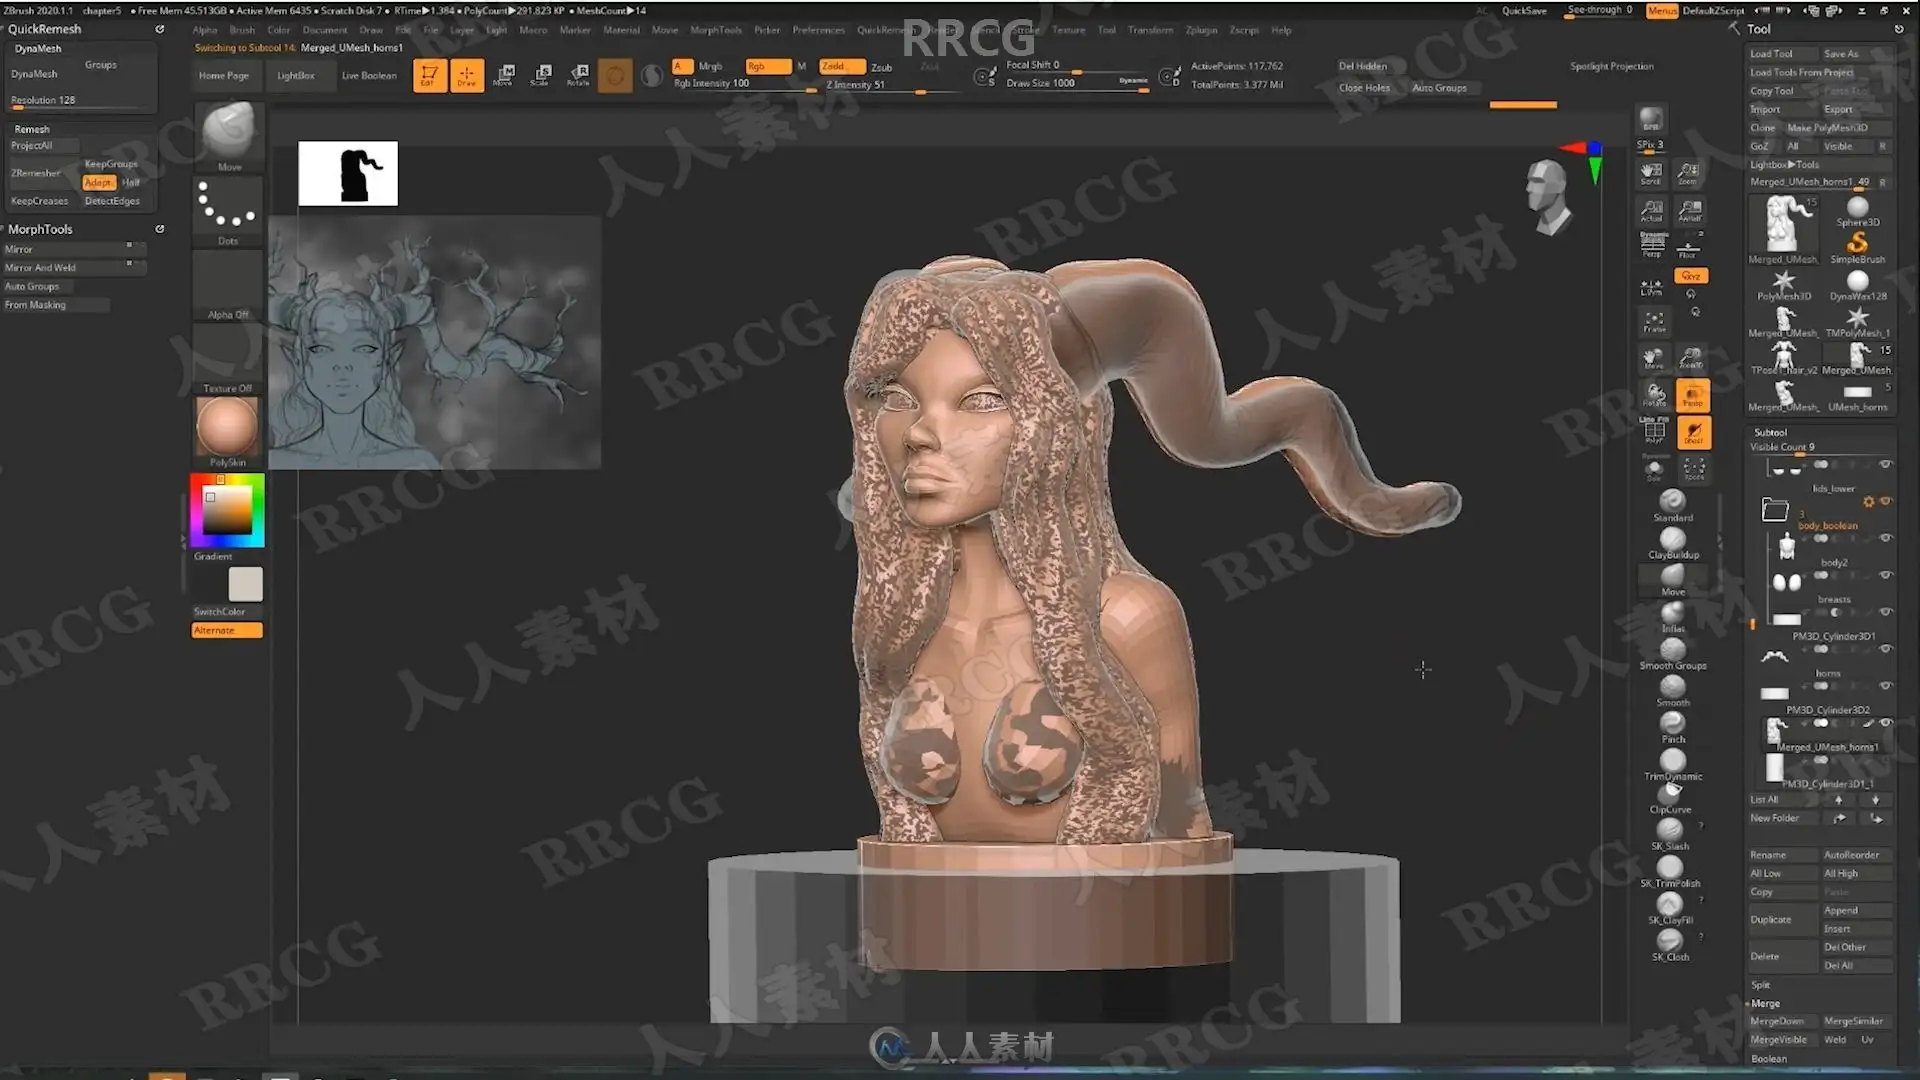Select the SimpleBrush tool thumbnail
The width and height of the screenshot is (1920, 1080).
tap(1857, 247)
